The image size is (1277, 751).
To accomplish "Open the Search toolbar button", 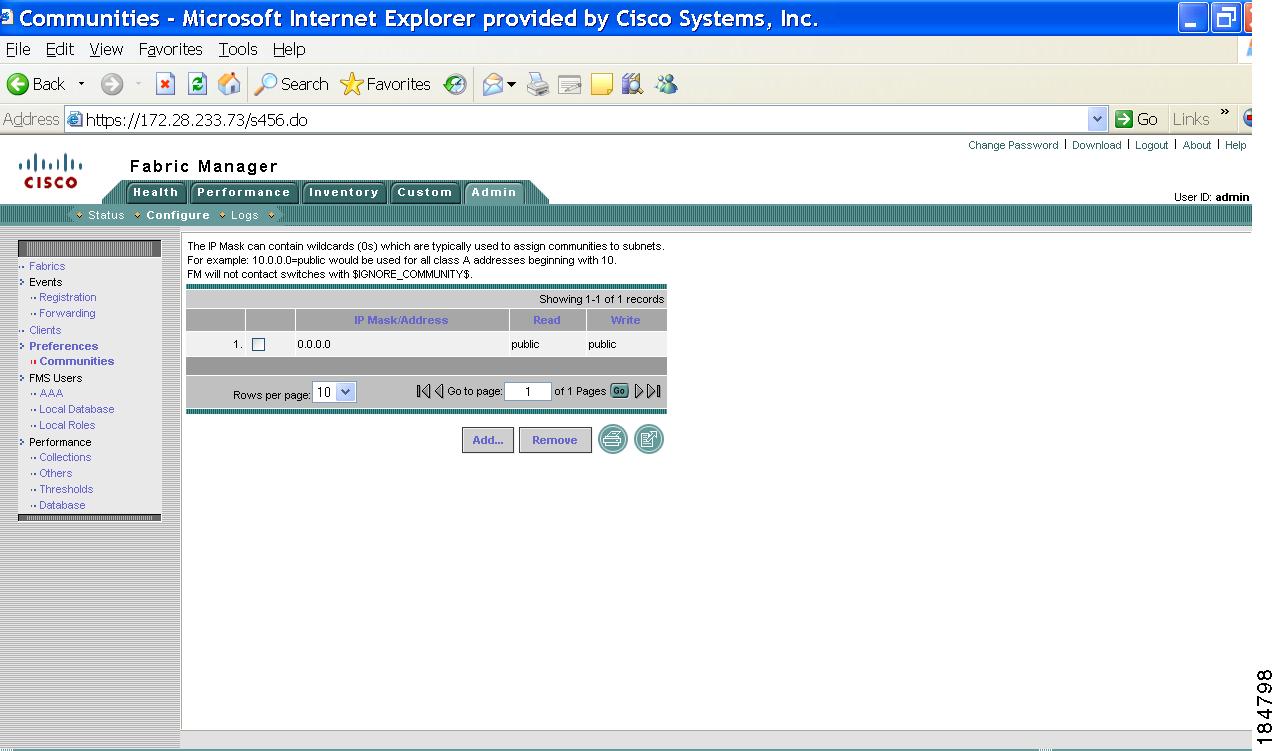I will point(291,84).
